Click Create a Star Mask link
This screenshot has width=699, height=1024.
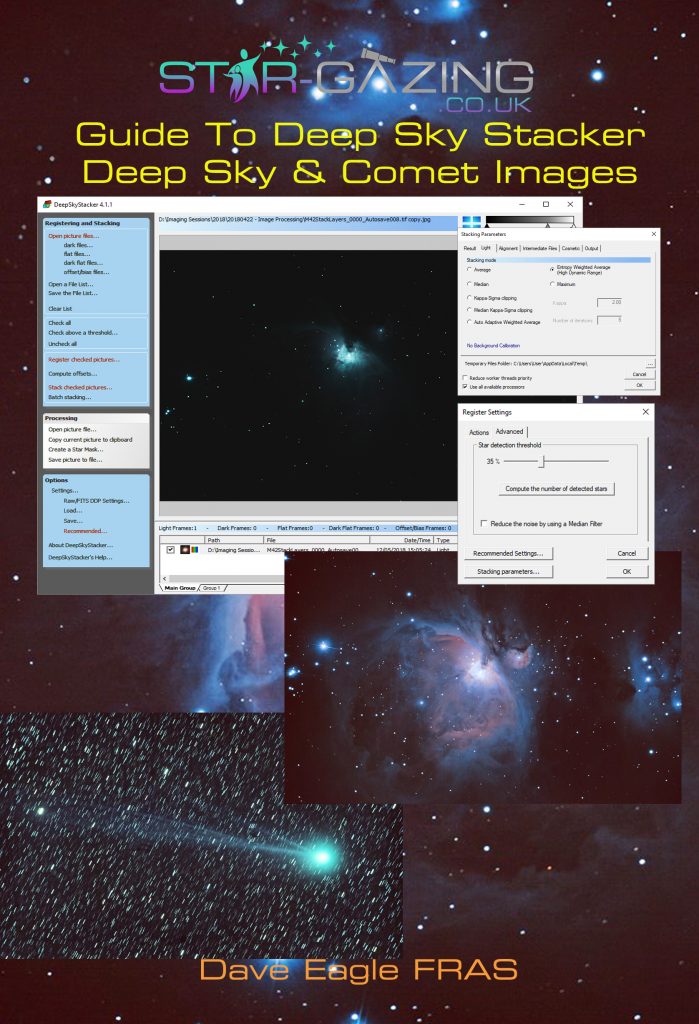[x=75, y=449]
